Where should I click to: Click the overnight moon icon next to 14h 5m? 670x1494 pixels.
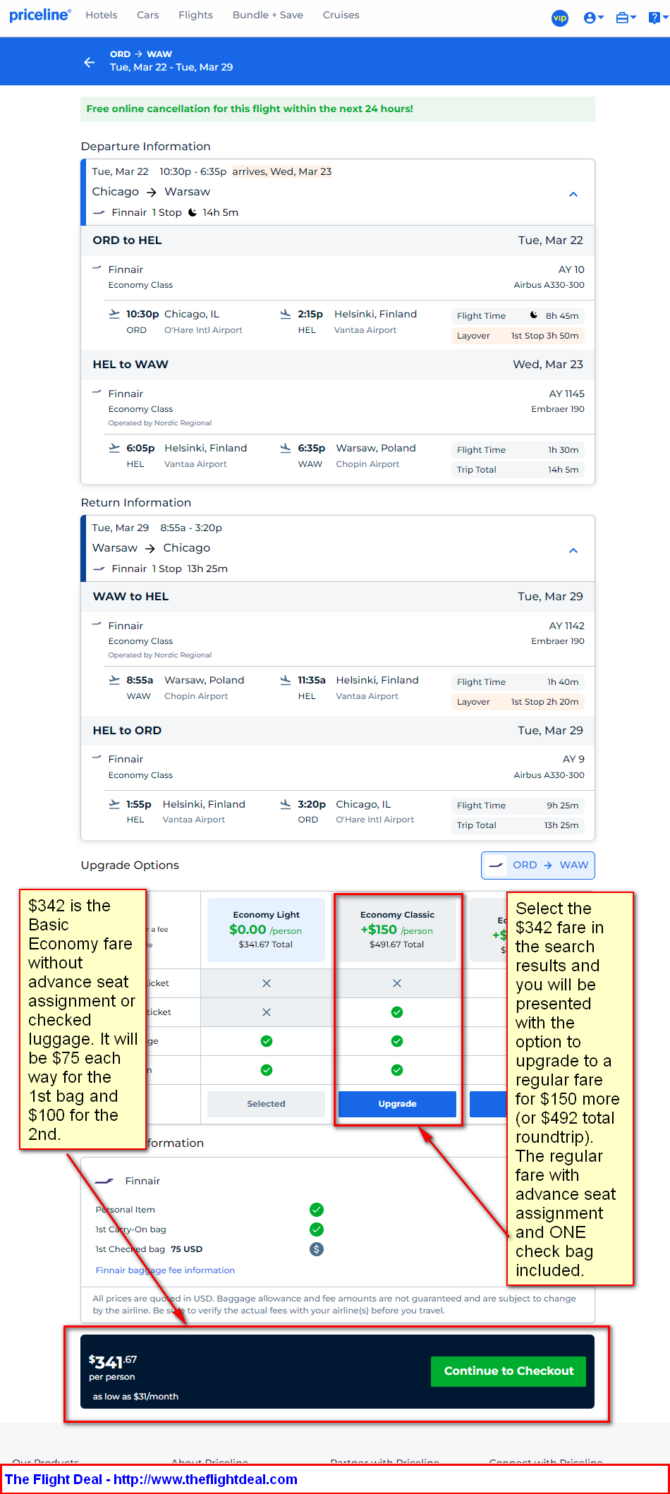point(194,212)
